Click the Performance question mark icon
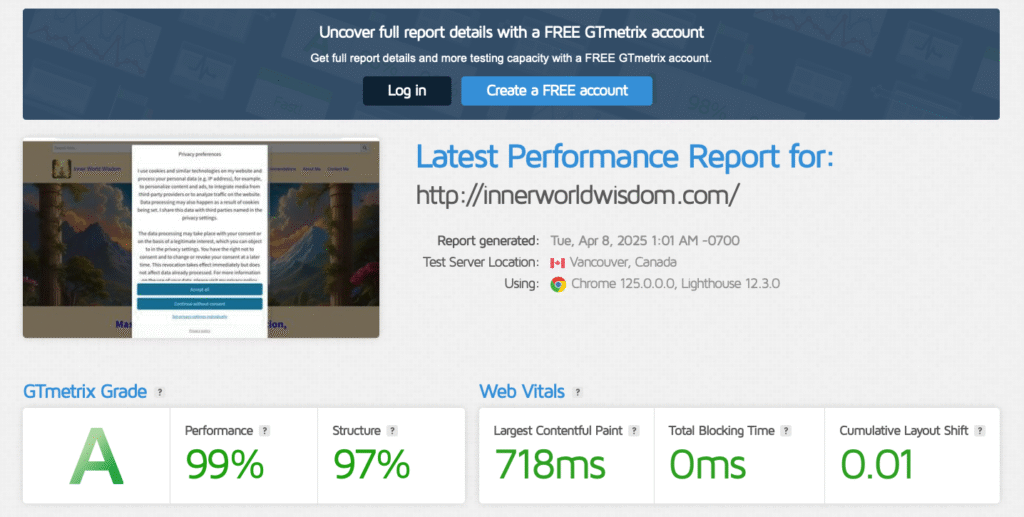This screenshot has height=517, width=1024. point(264,431)
